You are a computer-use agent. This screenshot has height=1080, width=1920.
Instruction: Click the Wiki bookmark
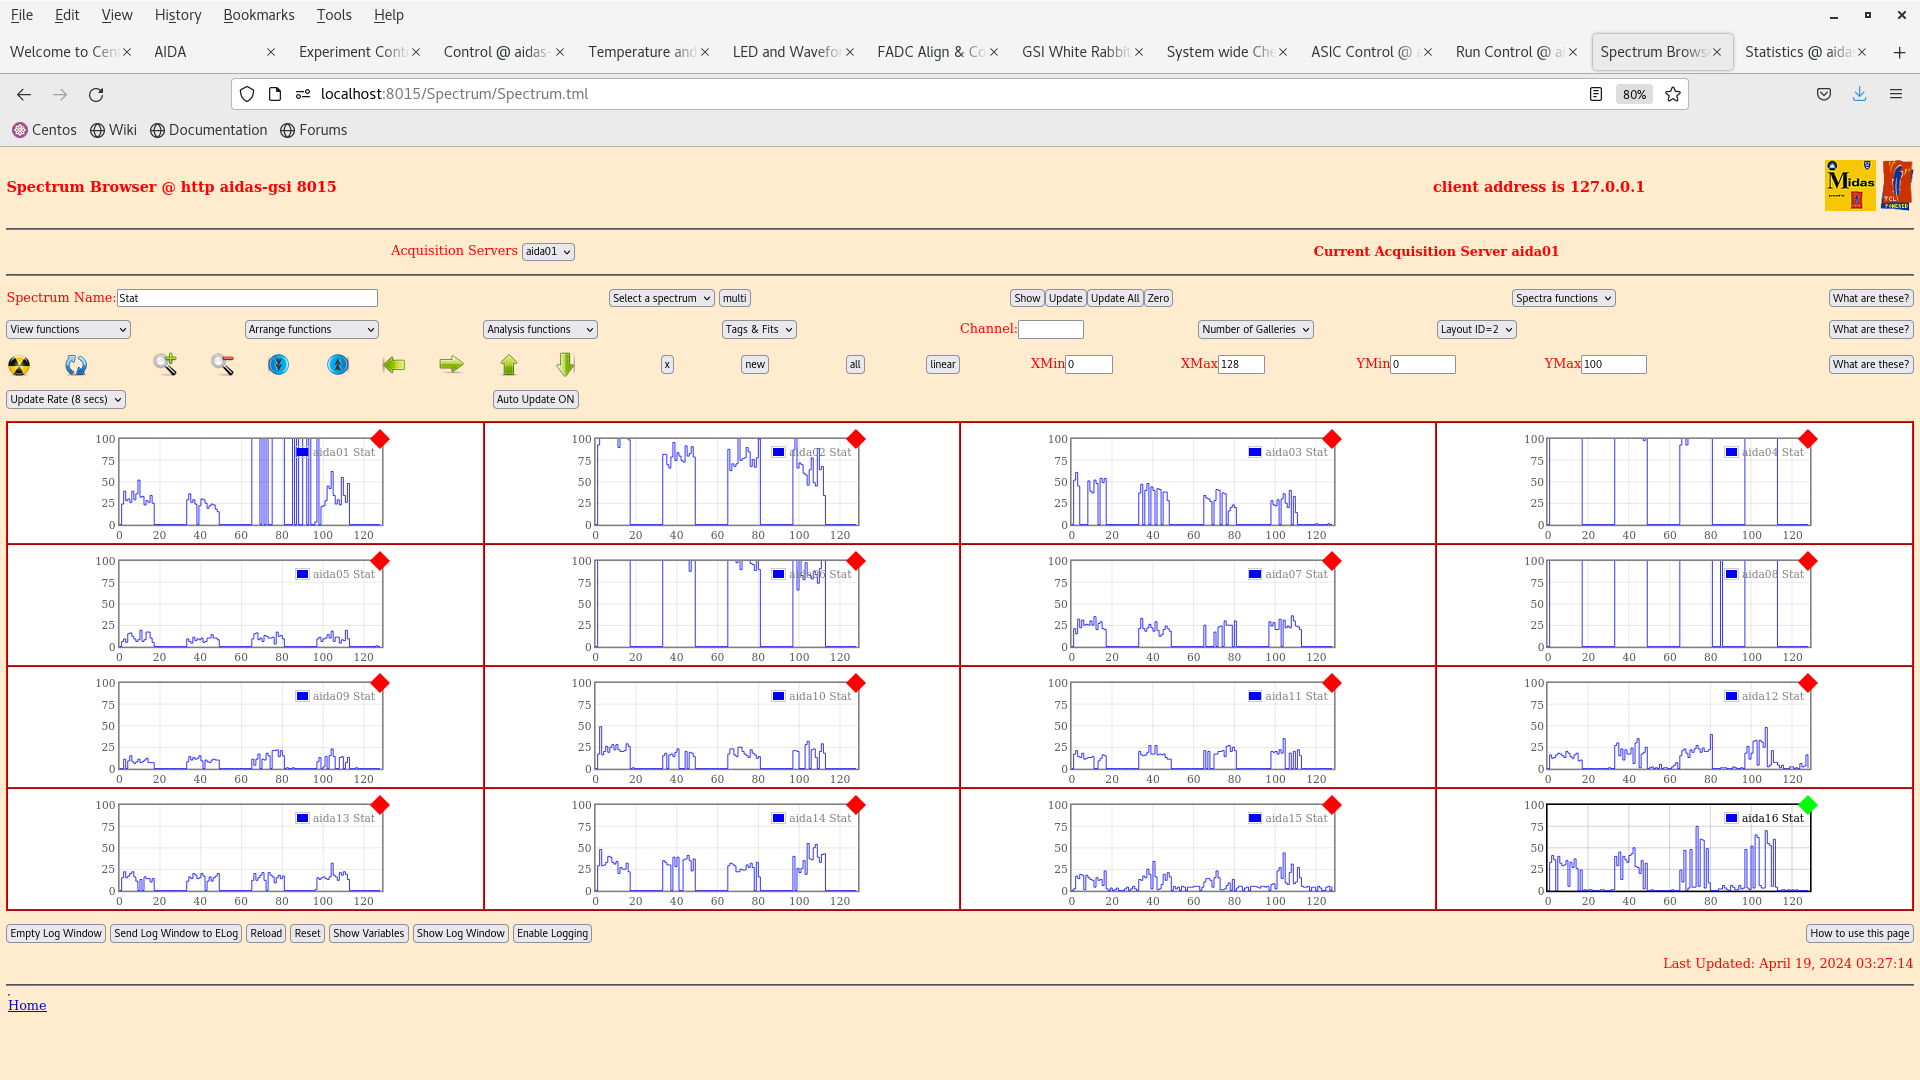pyautogui.click(x=113, y=130)
